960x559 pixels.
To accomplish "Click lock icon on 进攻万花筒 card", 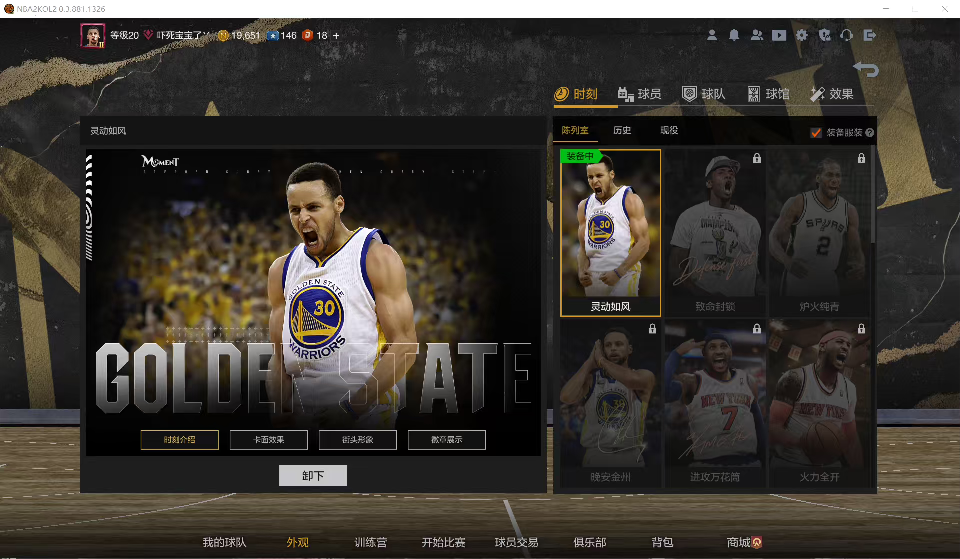I will pos(757,329).
